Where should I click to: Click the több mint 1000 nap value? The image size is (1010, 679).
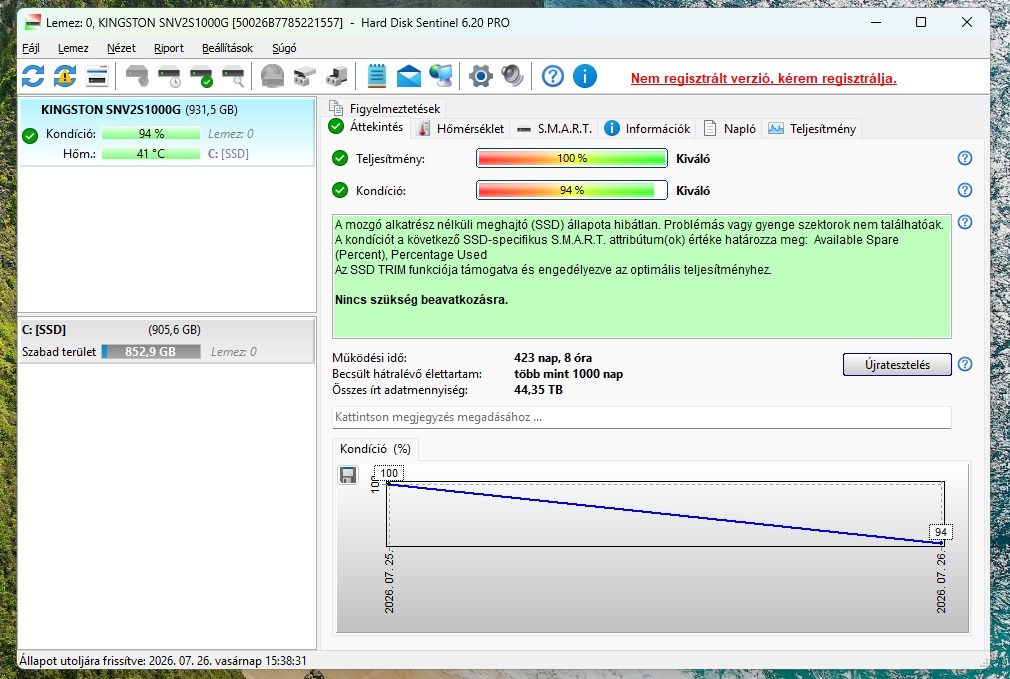click(568, 374)
